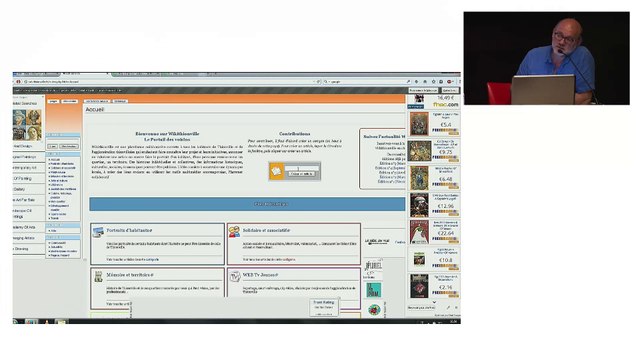Click the round red and green partner logo

pos(374,310)
